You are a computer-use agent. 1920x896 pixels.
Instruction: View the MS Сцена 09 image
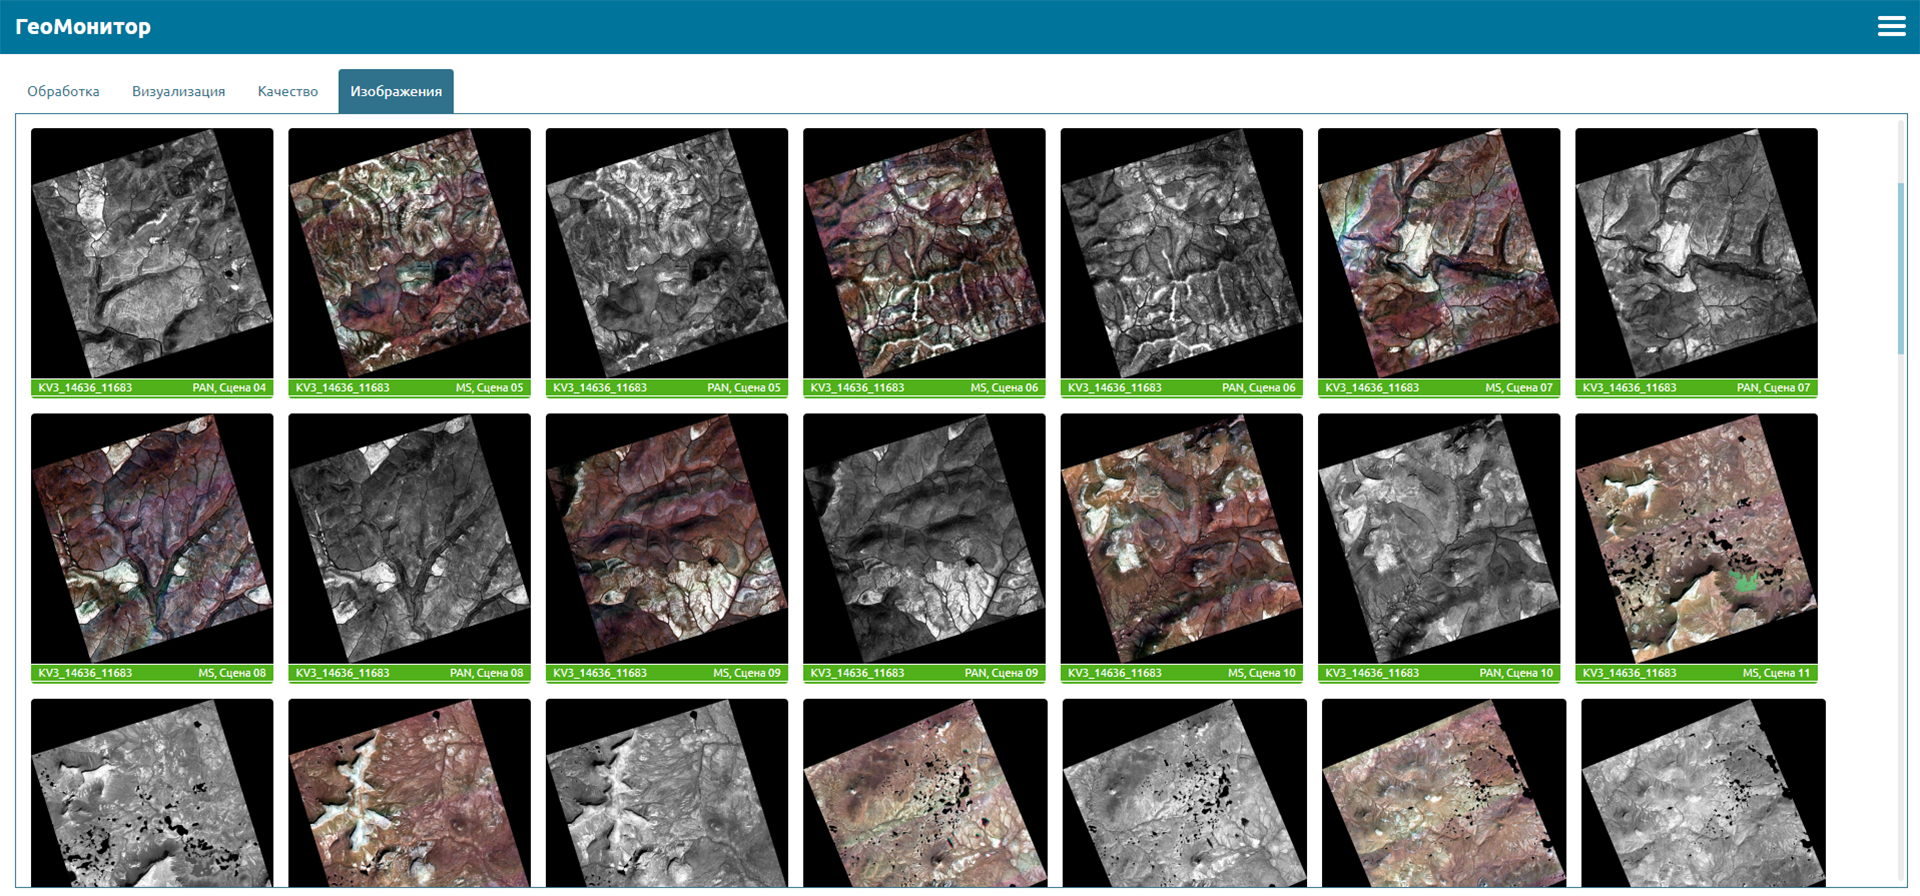click(x=666, y=539)
